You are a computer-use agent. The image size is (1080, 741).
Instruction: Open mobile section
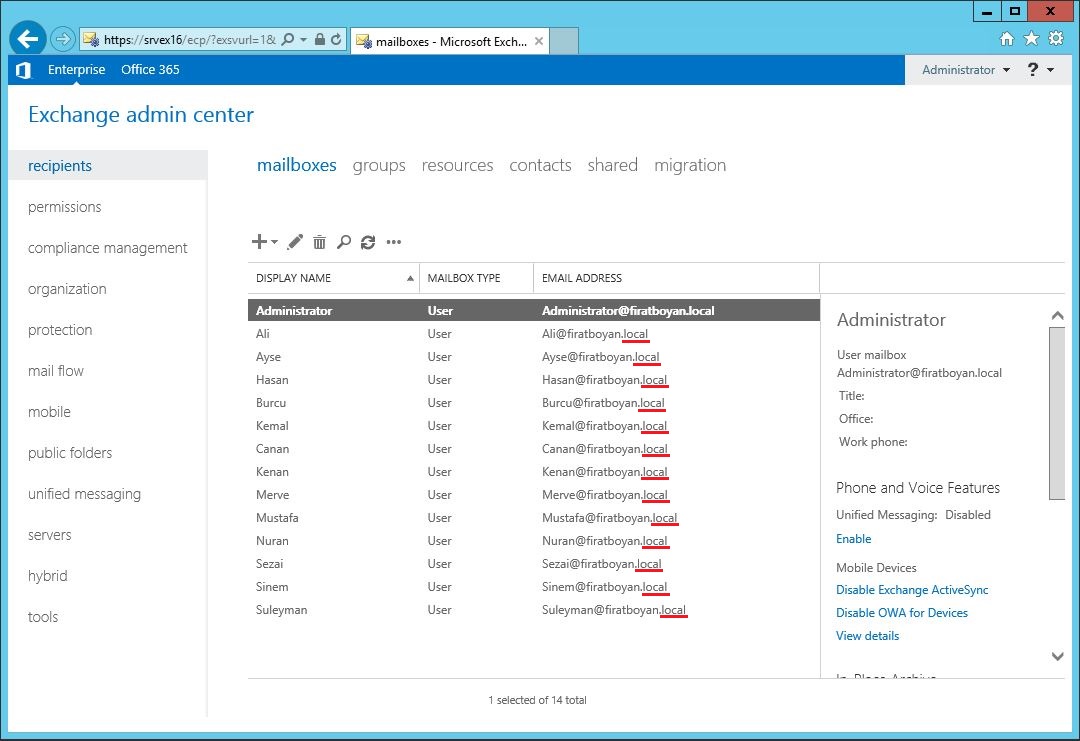[x=49, y=412]
